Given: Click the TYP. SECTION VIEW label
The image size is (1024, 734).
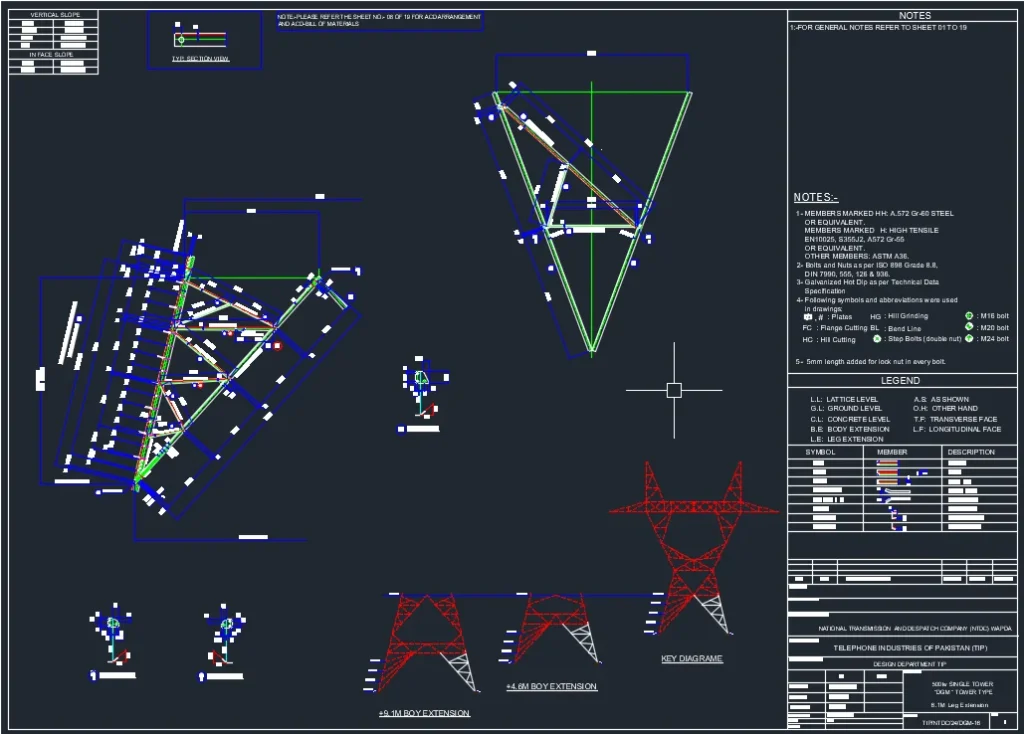Looking at the screenshot, I should coord(200,60).
